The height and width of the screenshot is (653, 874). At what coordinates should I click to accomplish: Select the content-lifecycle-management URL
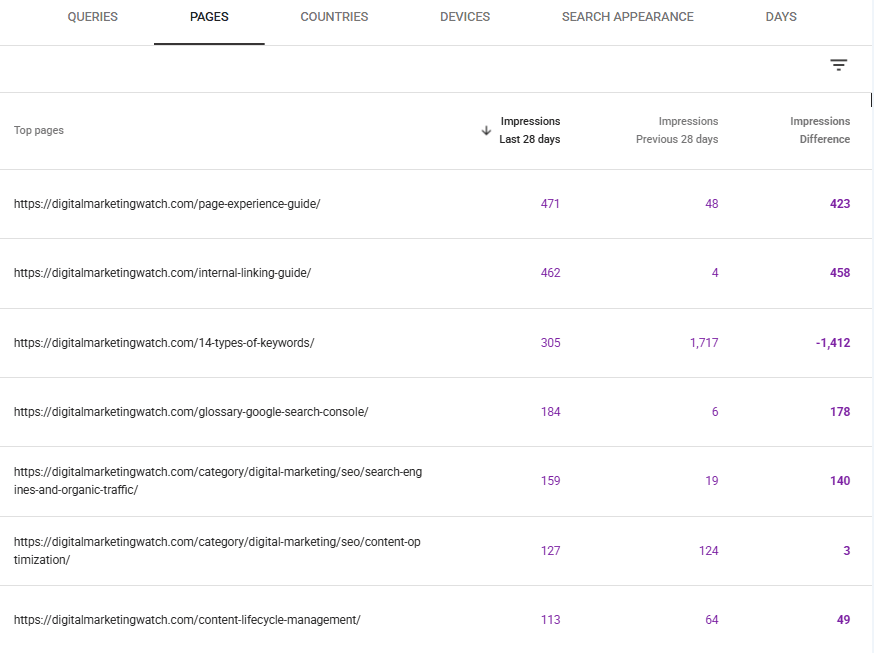pos(187,620)
